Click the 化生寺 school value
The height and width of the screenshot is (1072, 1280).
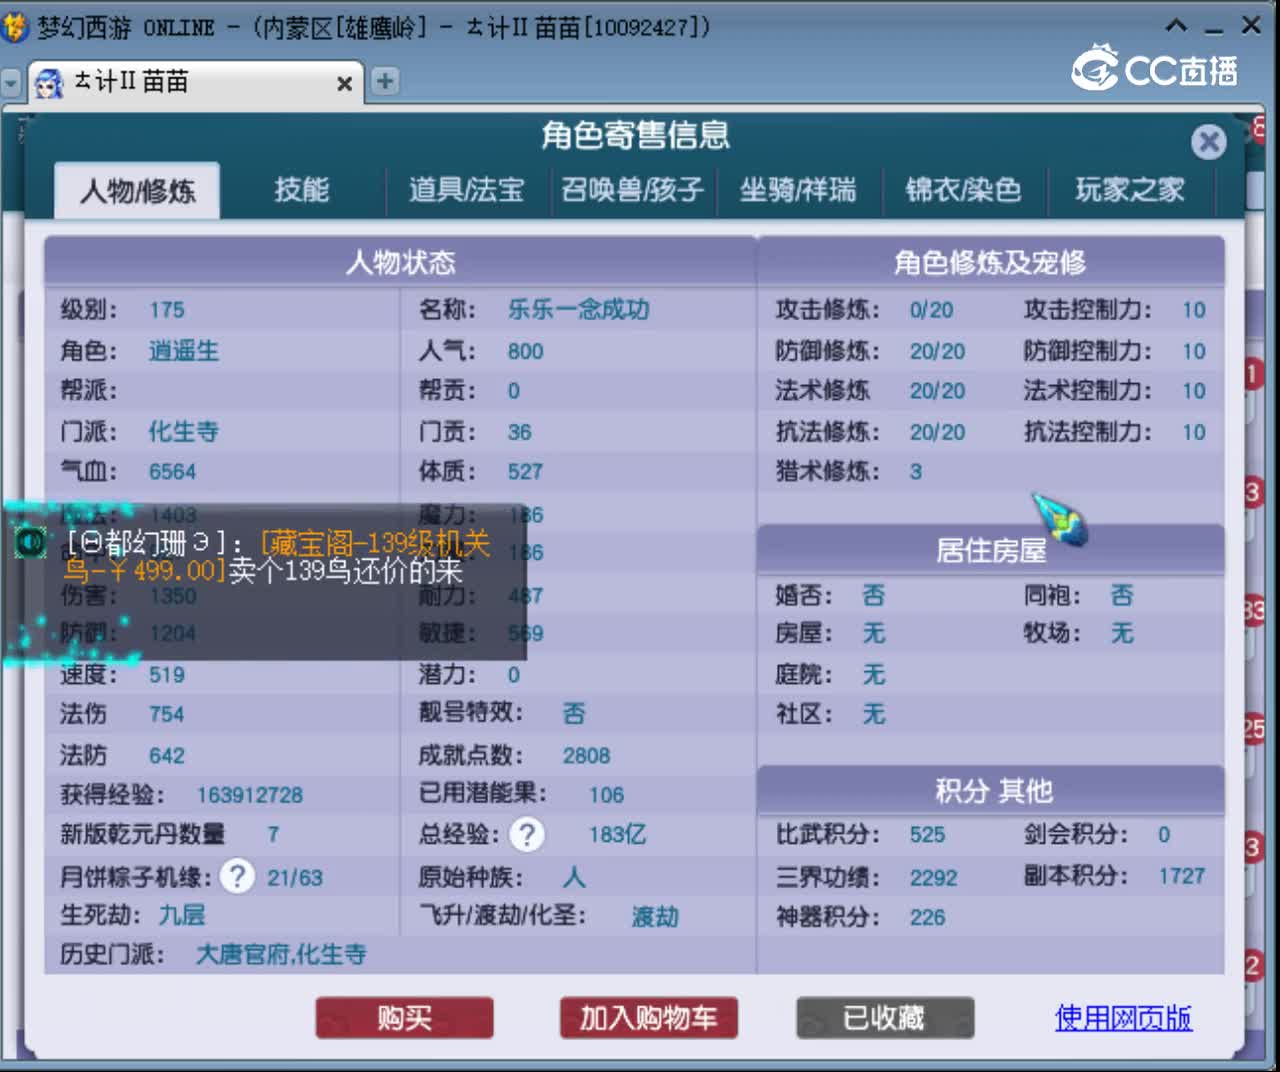184,432
